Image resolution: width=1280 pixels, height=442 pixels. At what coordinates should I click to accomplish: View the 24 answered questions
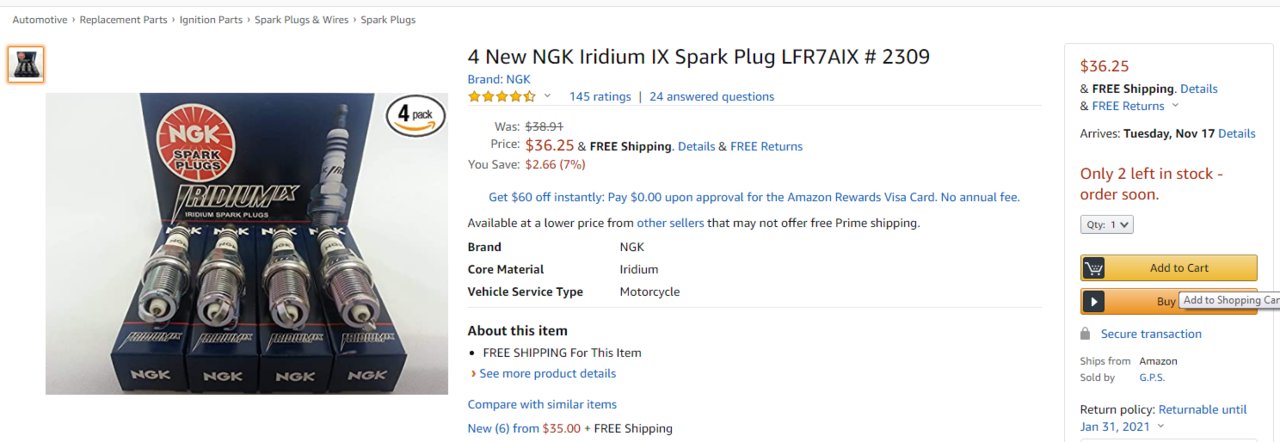point(712,97)
